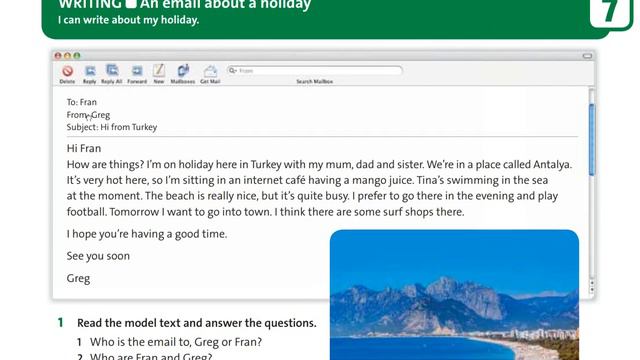Click 'I can write about my holiday.' subtitle
The image size is (640, 360).
tap(129, 20)
